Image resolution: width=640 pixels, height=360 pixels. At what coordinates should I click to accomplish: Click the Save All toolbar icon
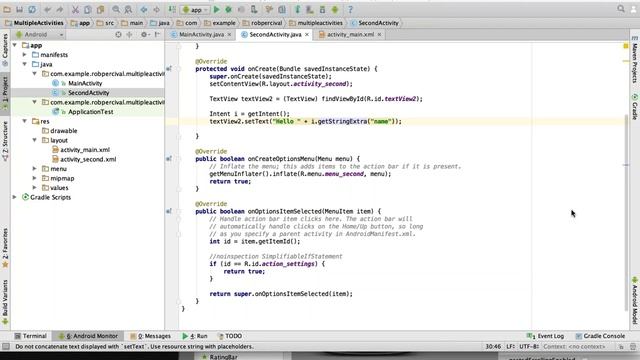19,9
